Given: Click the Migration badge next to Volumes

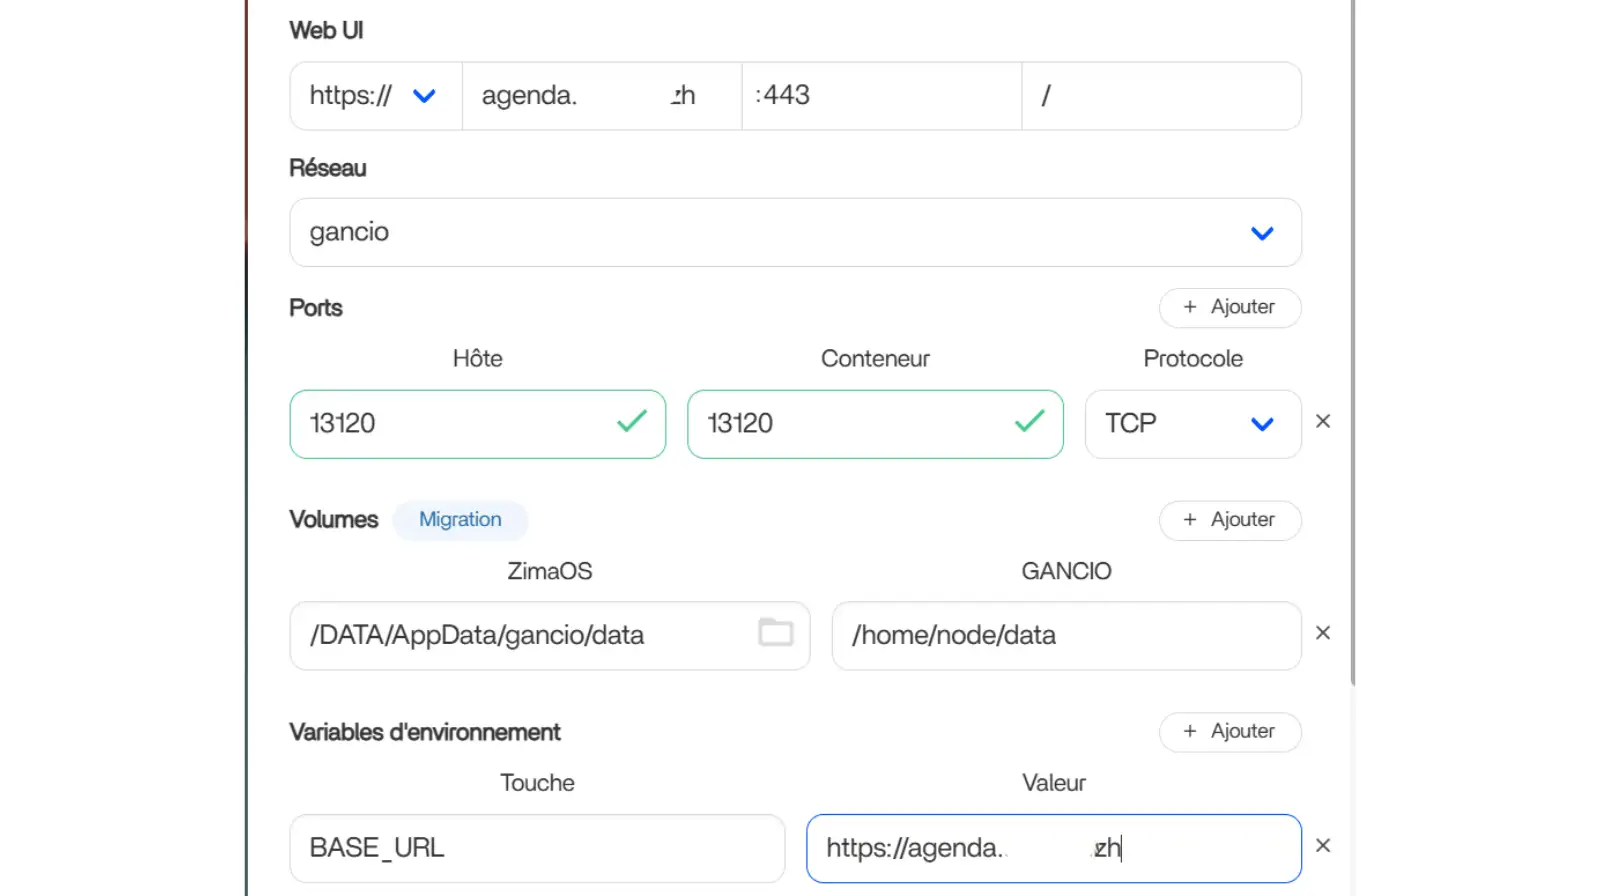Looking at the screenshot, I should 460,520.
